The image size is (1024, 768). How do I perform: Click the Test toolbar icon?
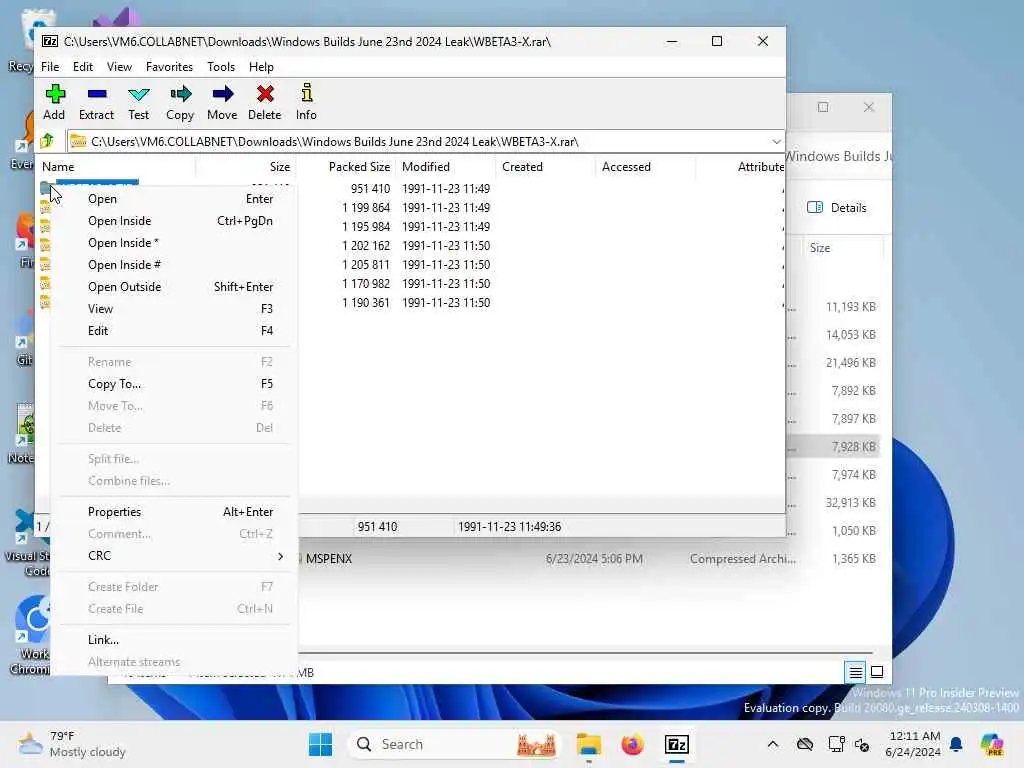138,102
